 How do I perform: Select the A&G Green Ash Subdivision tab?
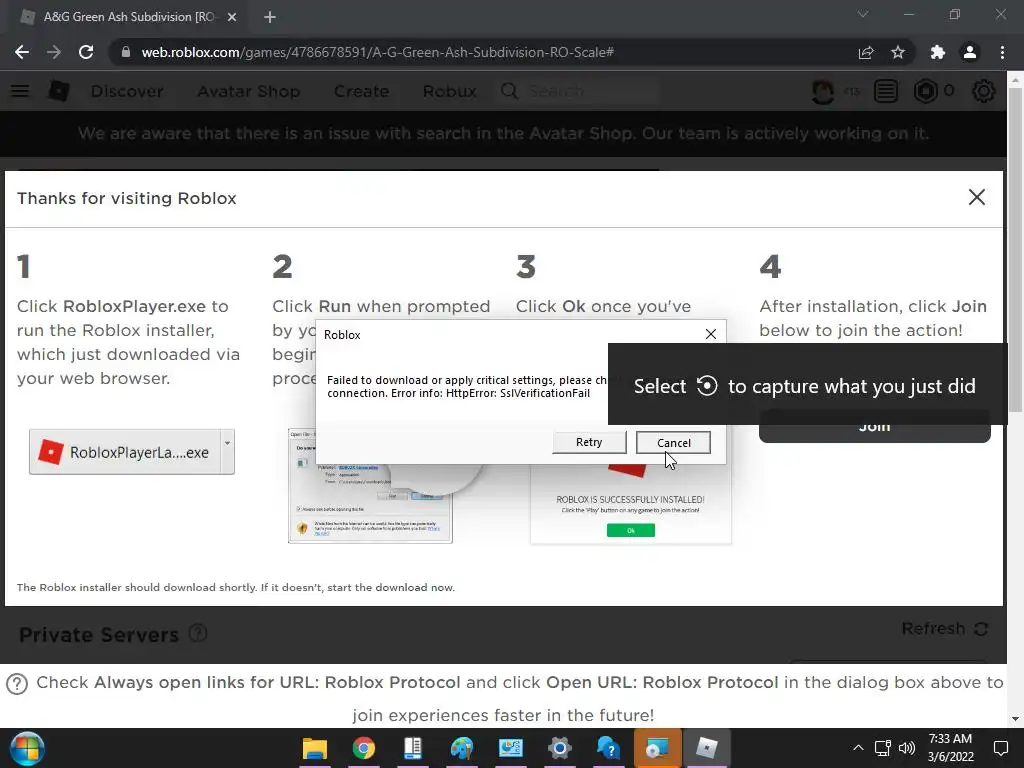129,17
